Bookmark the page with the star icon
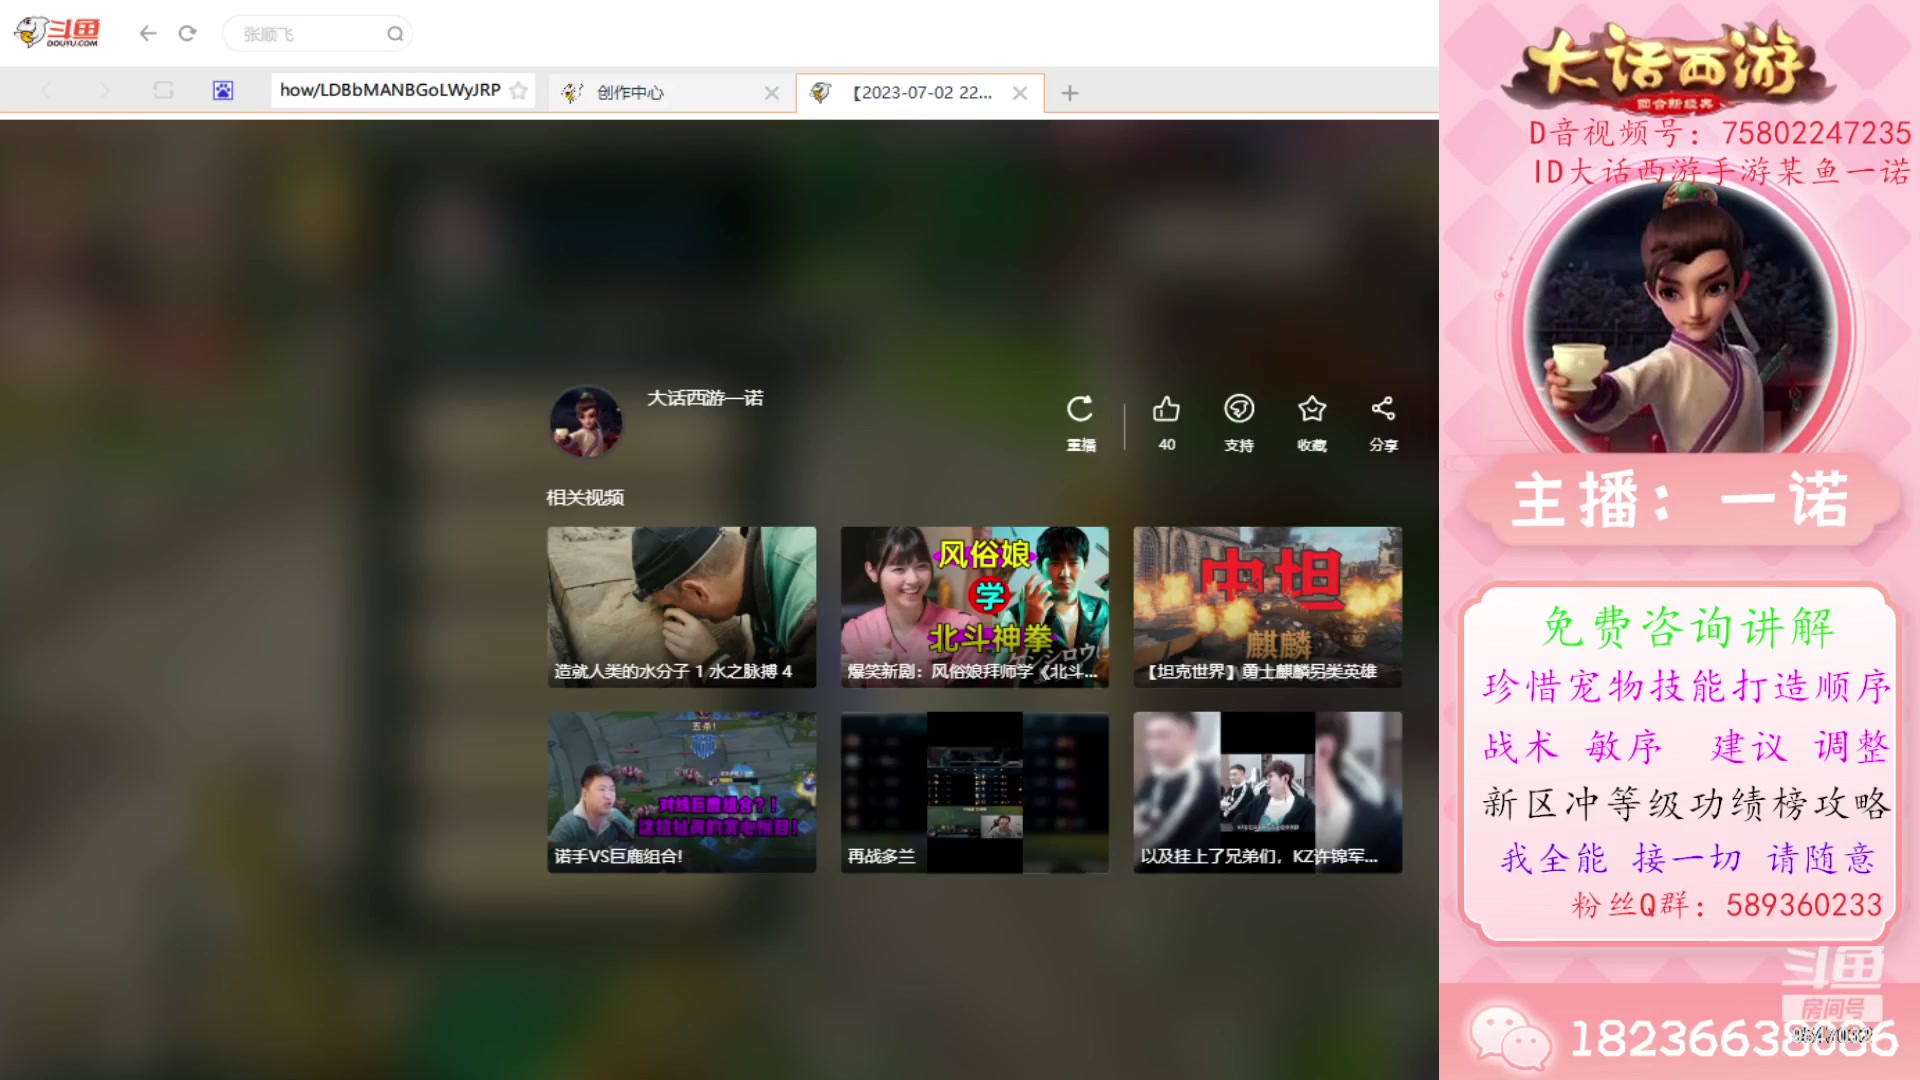 click(518, 91)
